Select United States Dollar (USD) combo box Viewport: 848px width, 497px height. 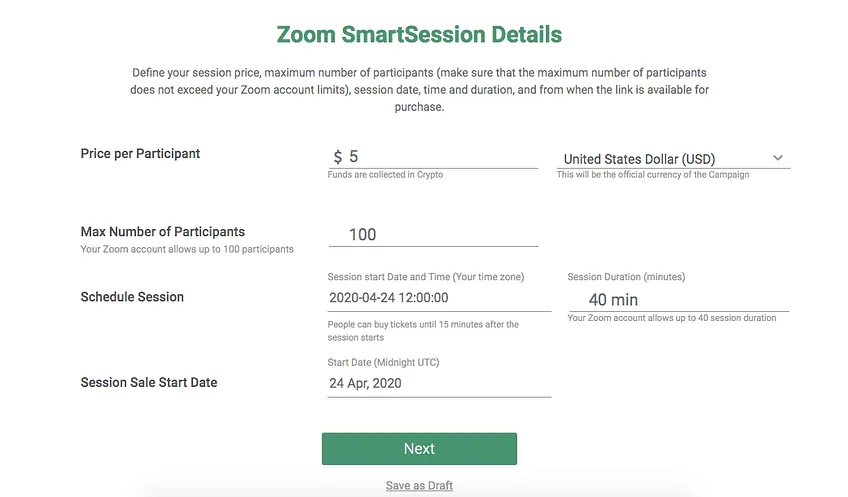point(673,158)
